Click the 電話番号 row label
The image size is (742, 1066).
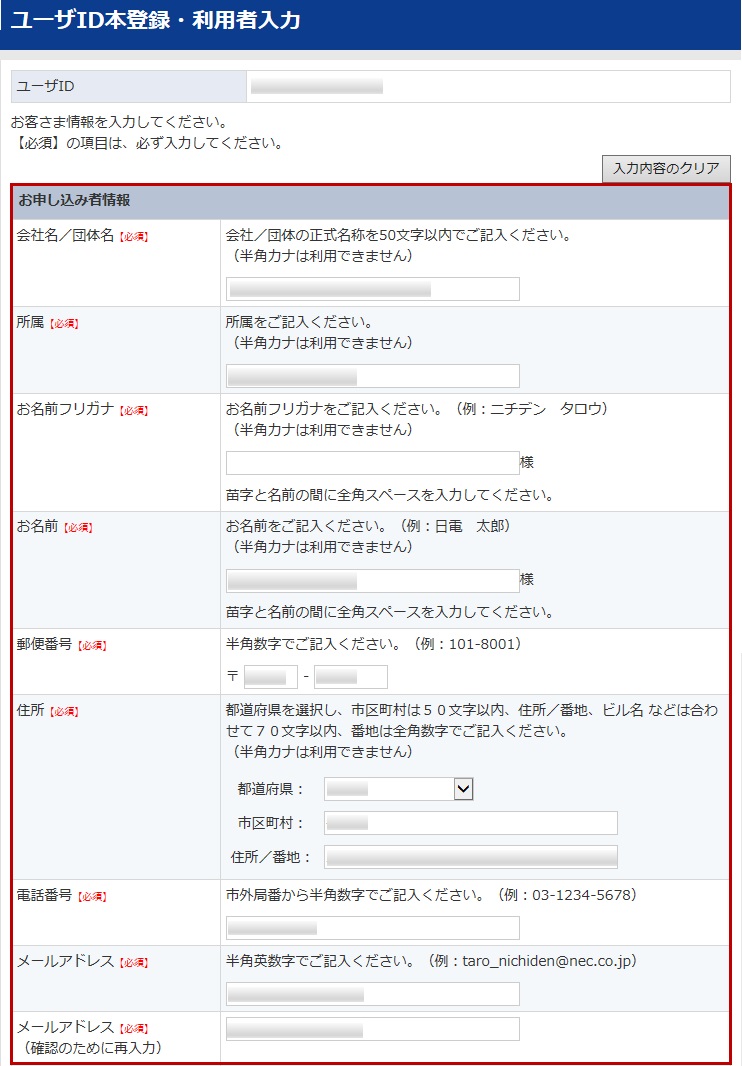(x=44, y=895)
